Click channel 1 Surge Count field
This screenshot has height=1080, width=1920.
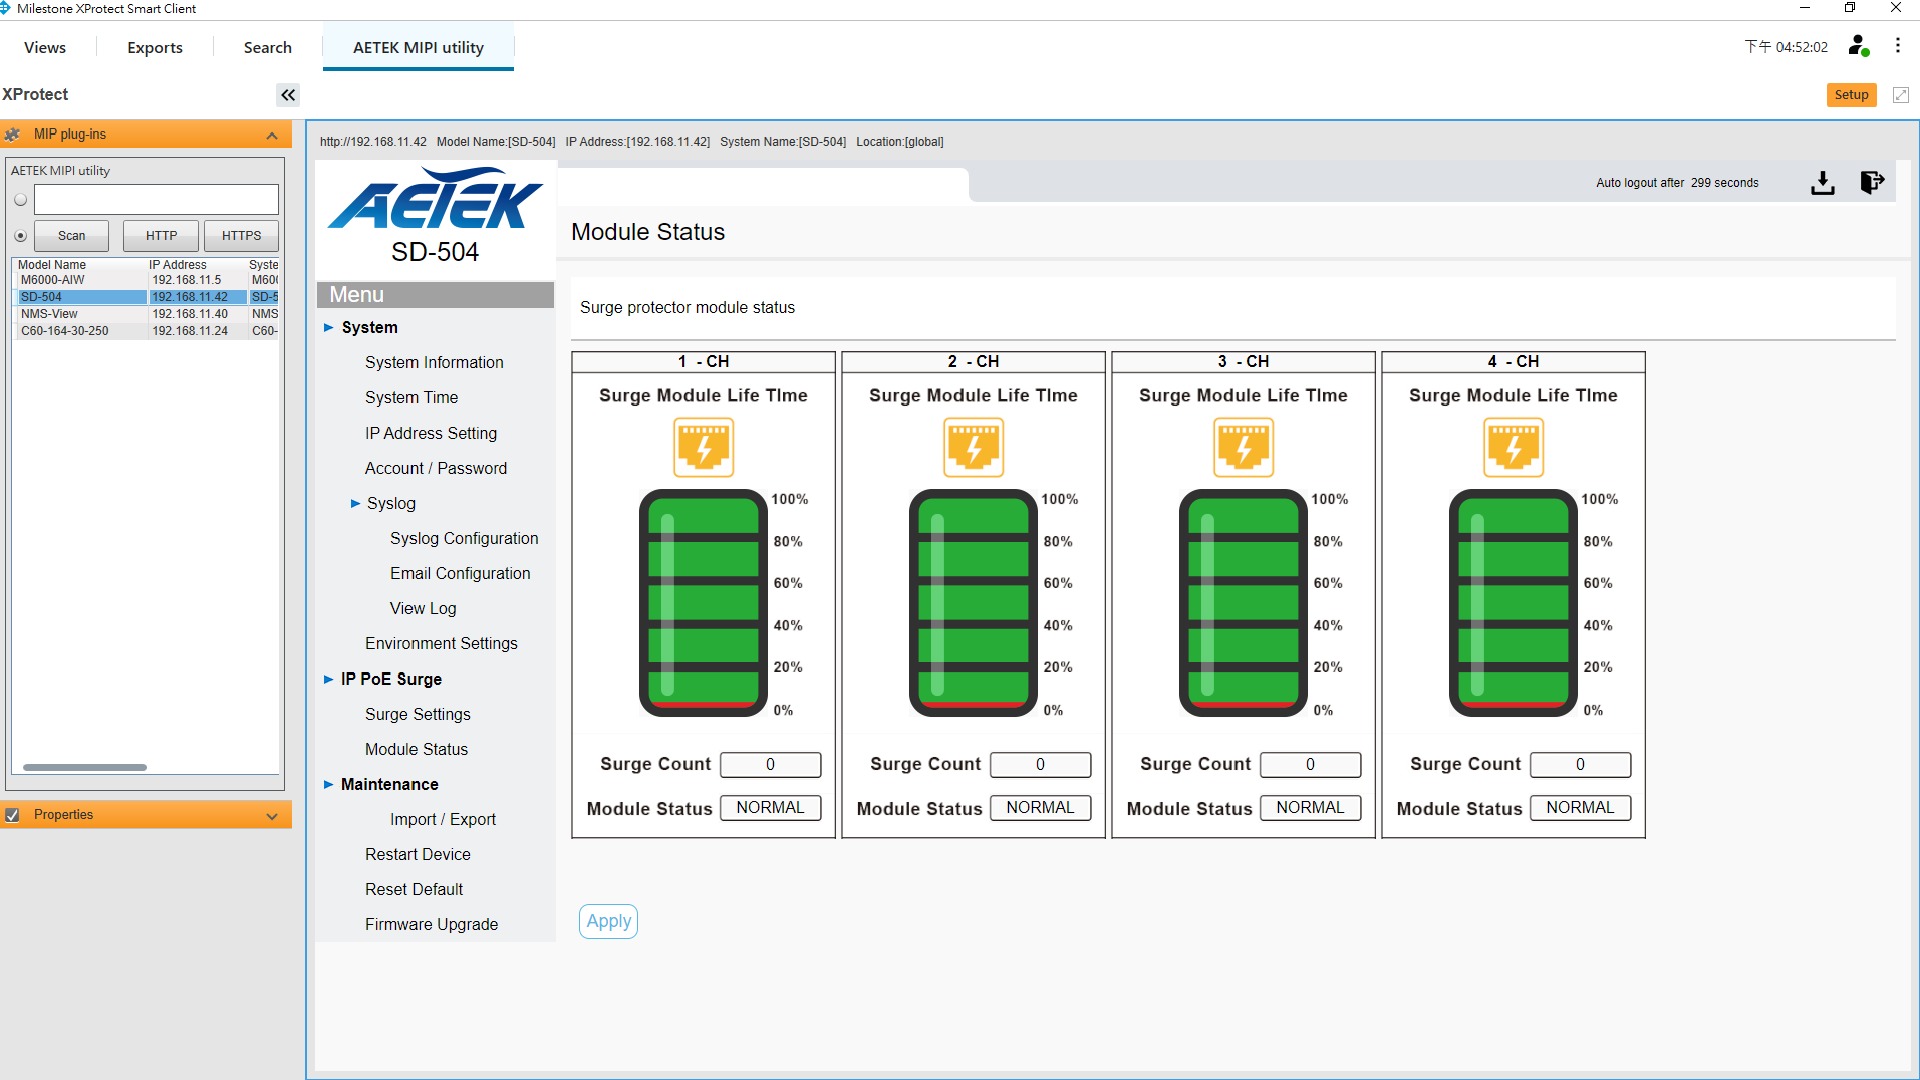pos(770,765)
